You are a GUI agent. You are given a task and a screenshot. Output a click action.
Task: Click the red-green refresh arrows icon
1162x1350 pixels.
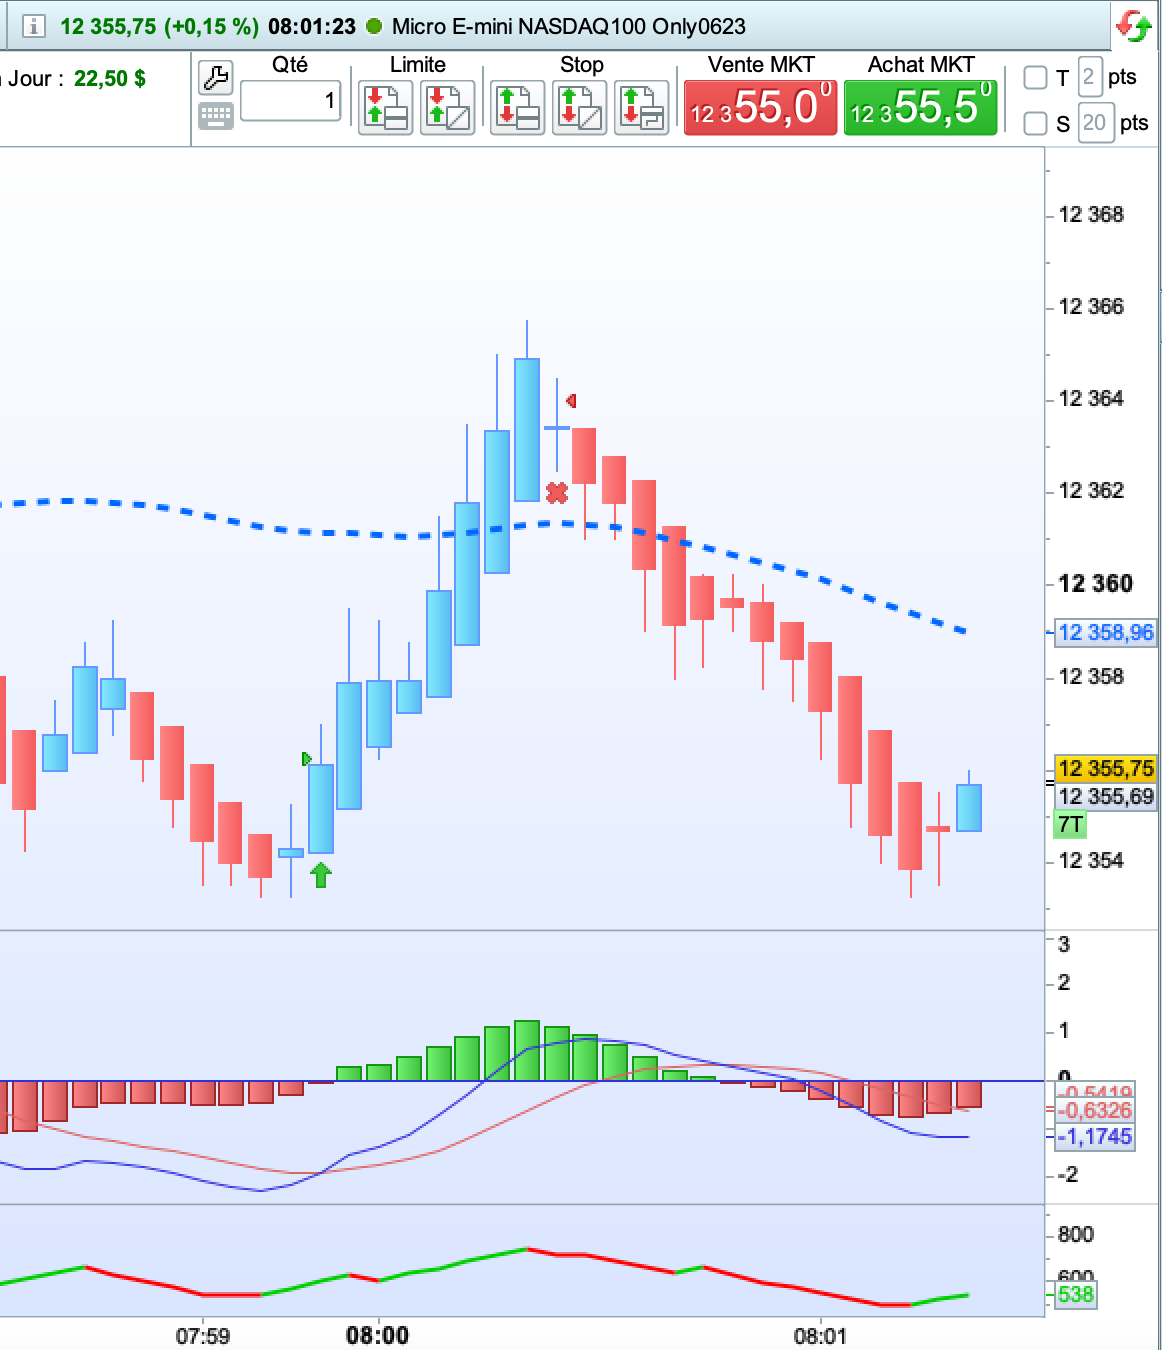pyautogui.click(x=1133, y=25)
